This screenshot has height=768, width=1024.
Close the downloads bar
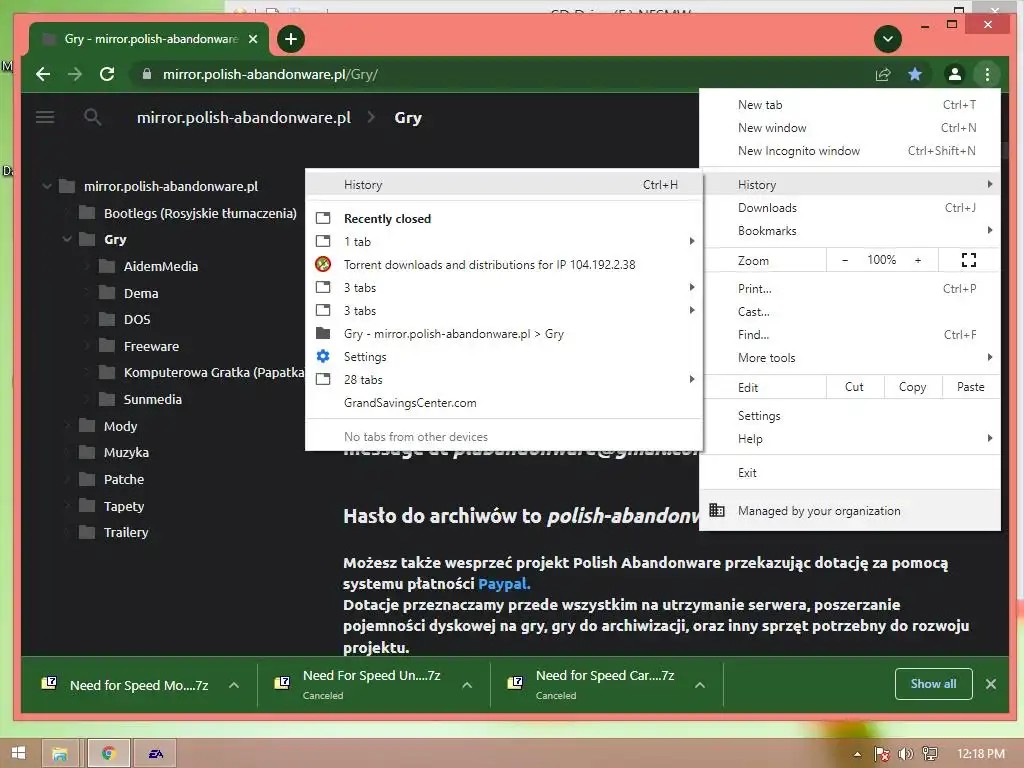[x=991, y=684]
